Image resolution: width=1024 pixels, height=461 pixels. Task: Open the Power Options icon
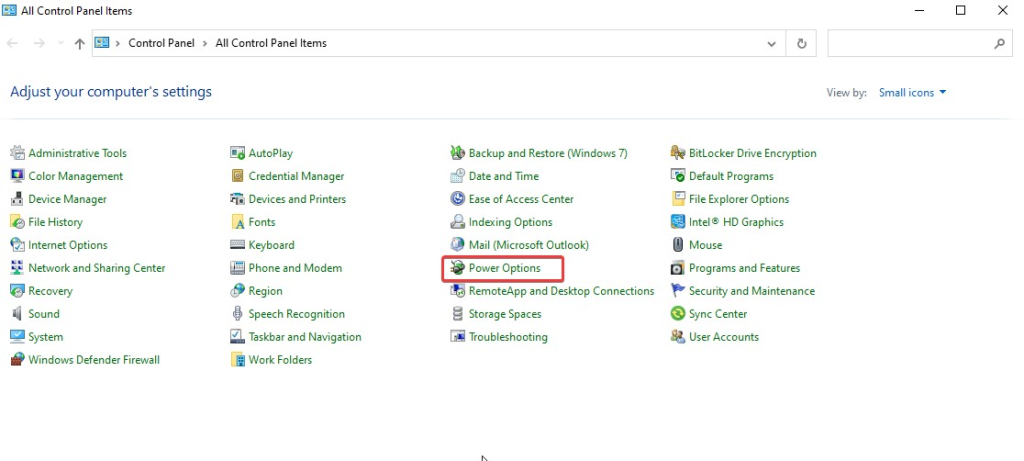click(457, 268)
